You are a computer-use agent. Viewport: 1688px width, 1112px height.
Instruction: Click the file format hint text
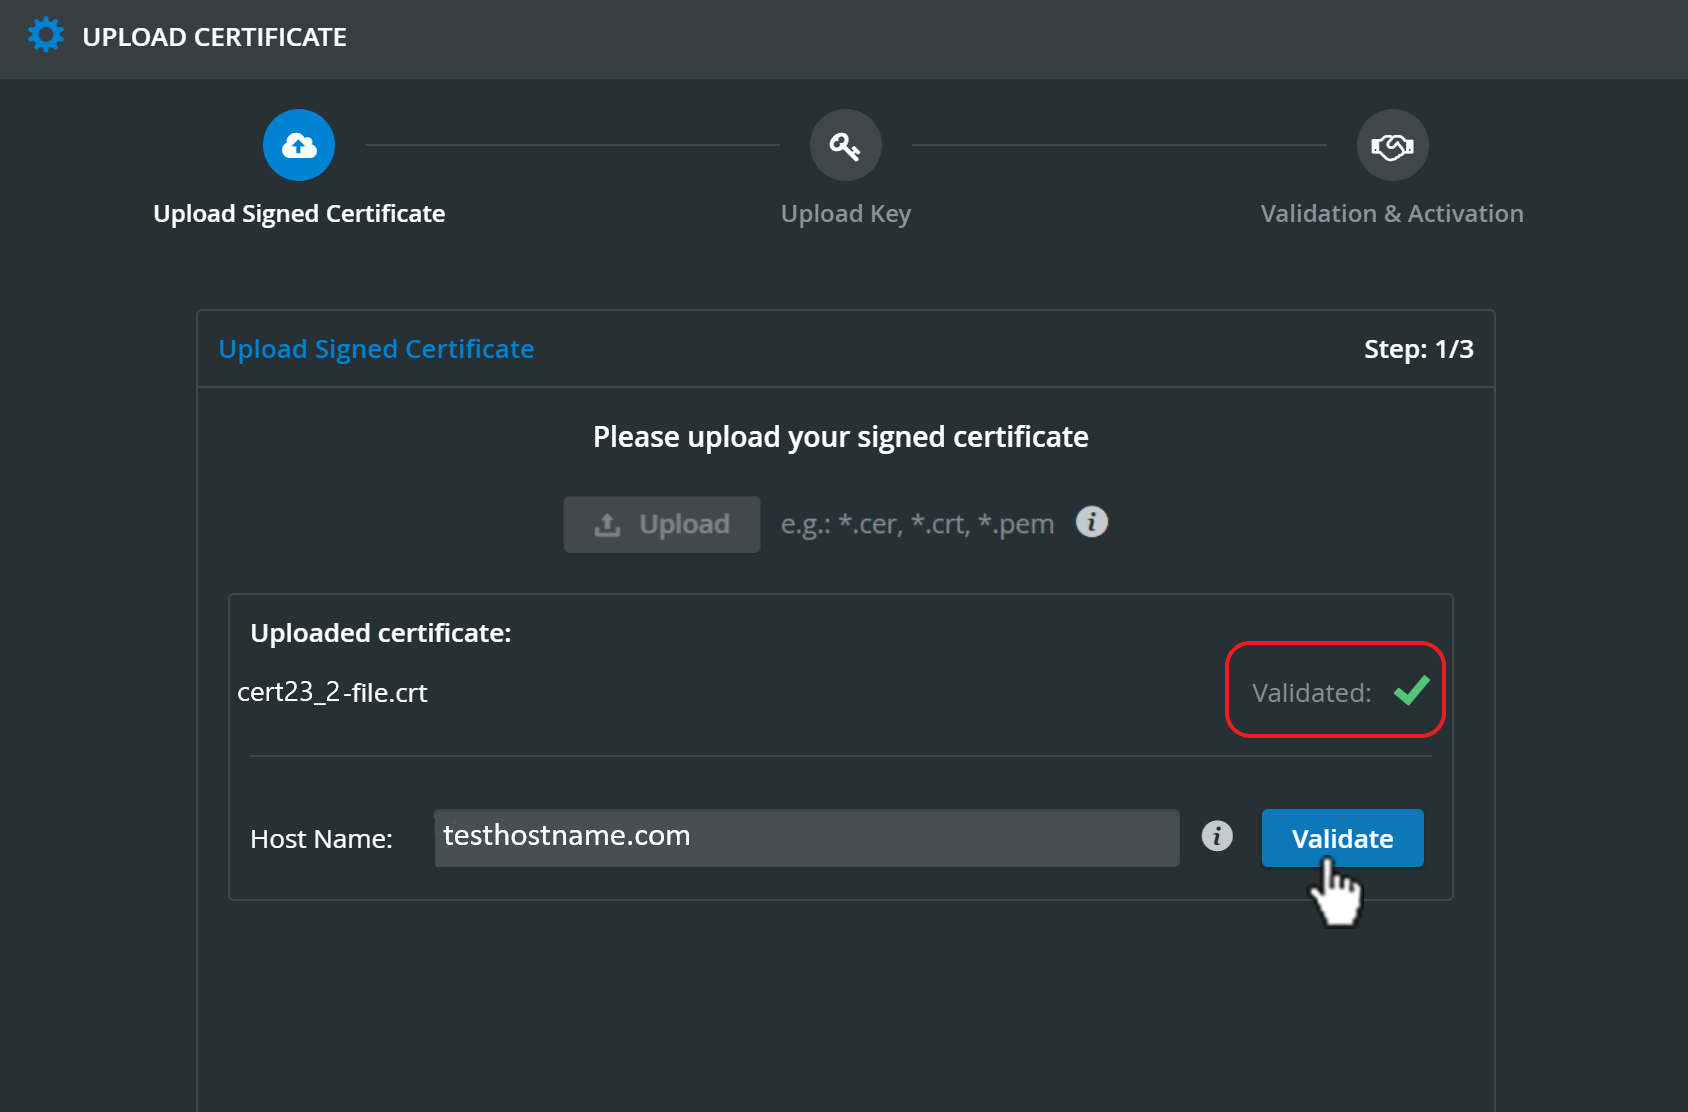click(x=918, y=524)
